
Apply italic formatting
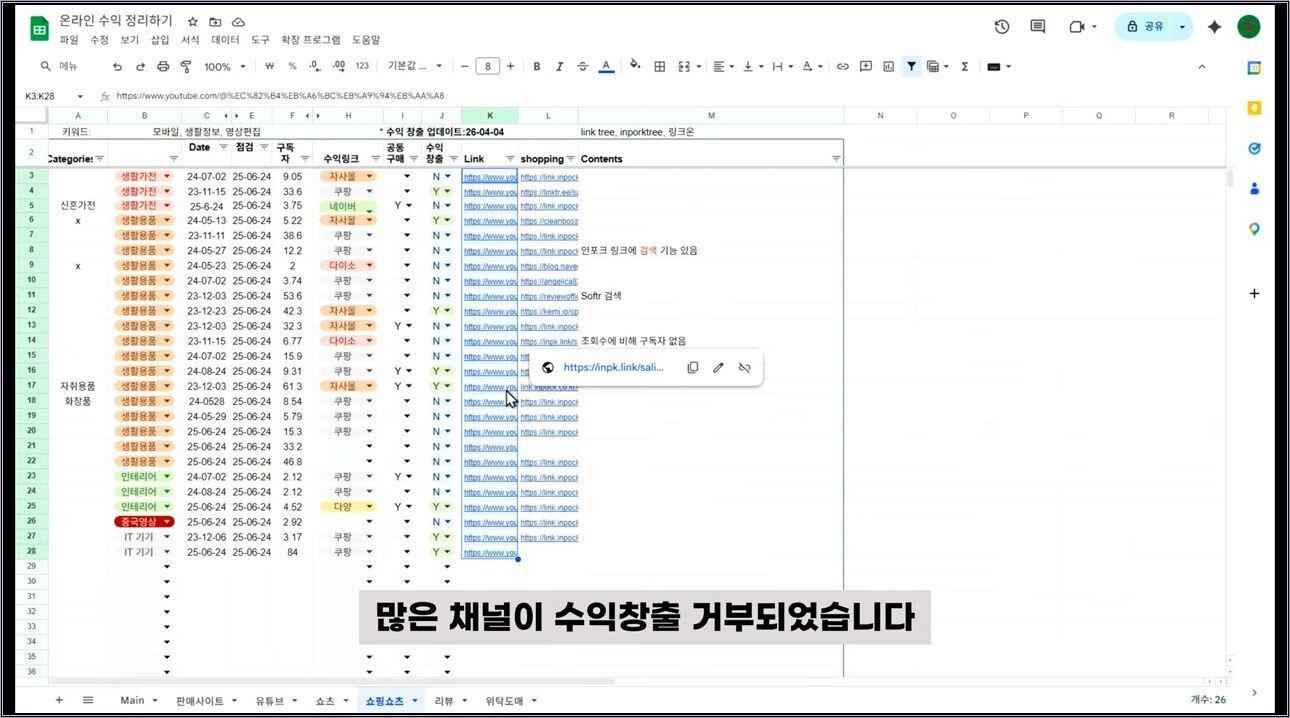point(560,67)
